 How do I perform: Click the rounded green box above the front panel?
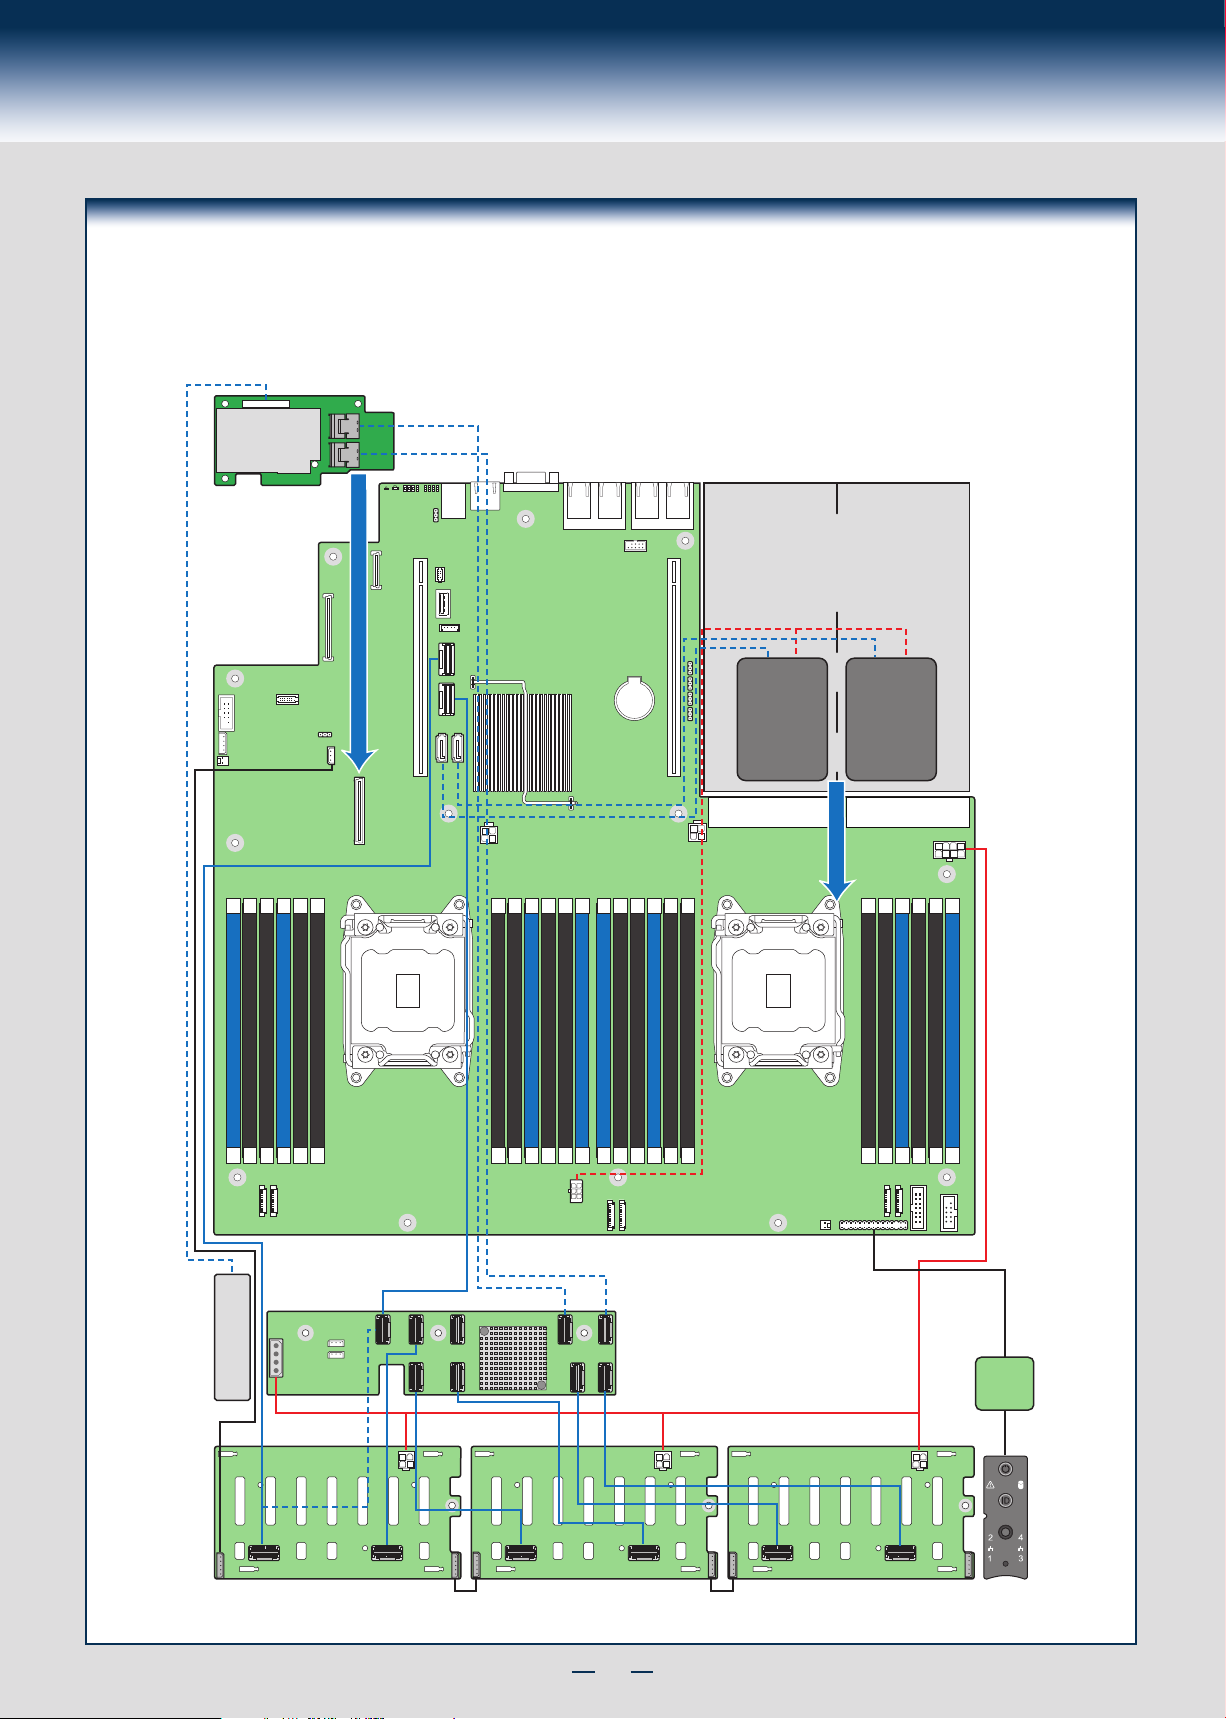tap(1005, 1384)
